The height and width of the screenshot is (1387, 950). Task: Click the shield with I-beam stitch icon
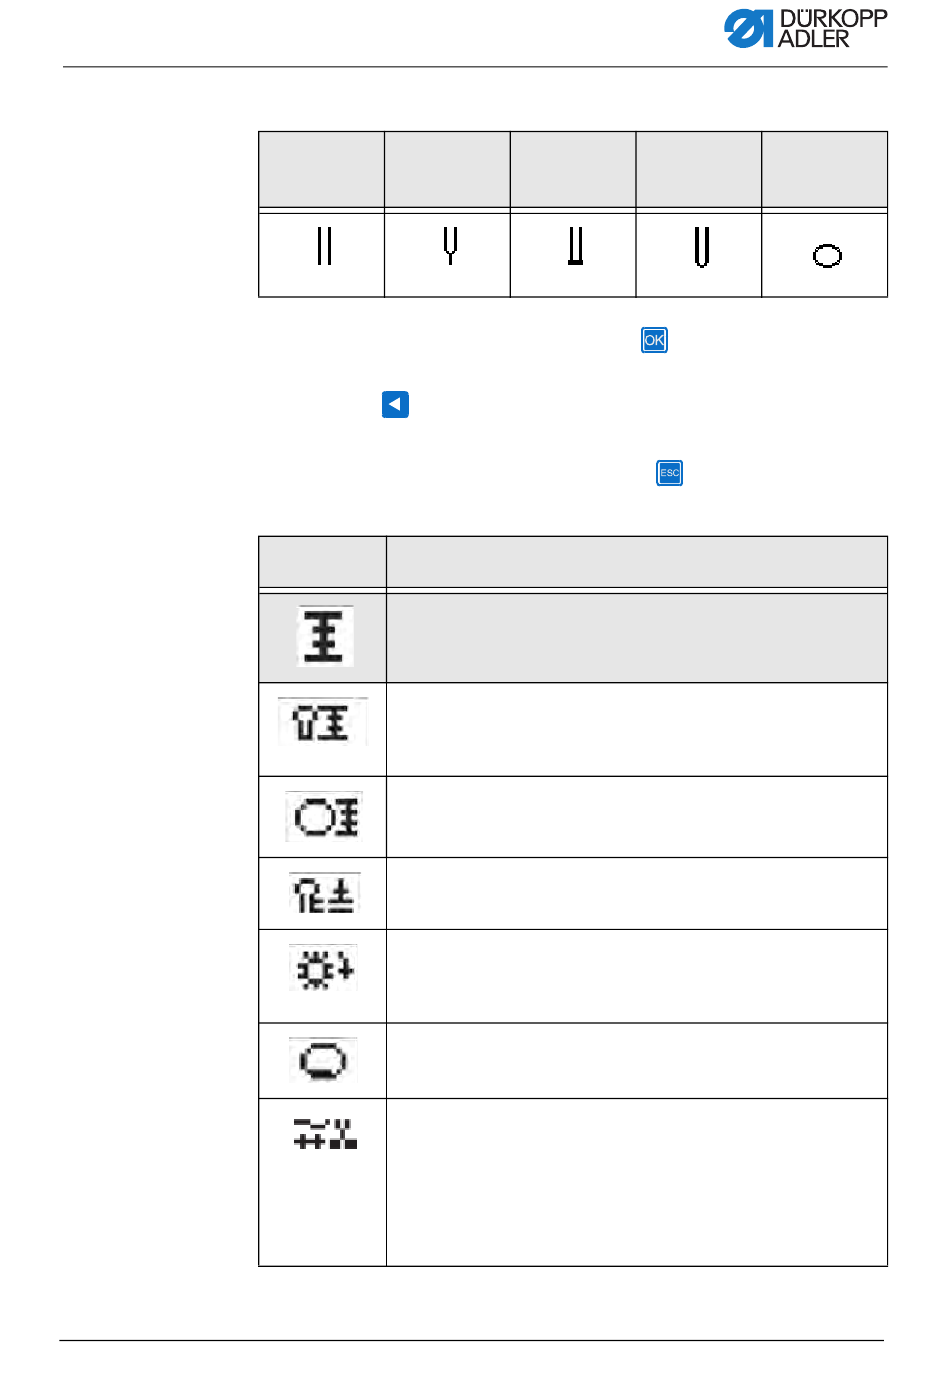322,722
